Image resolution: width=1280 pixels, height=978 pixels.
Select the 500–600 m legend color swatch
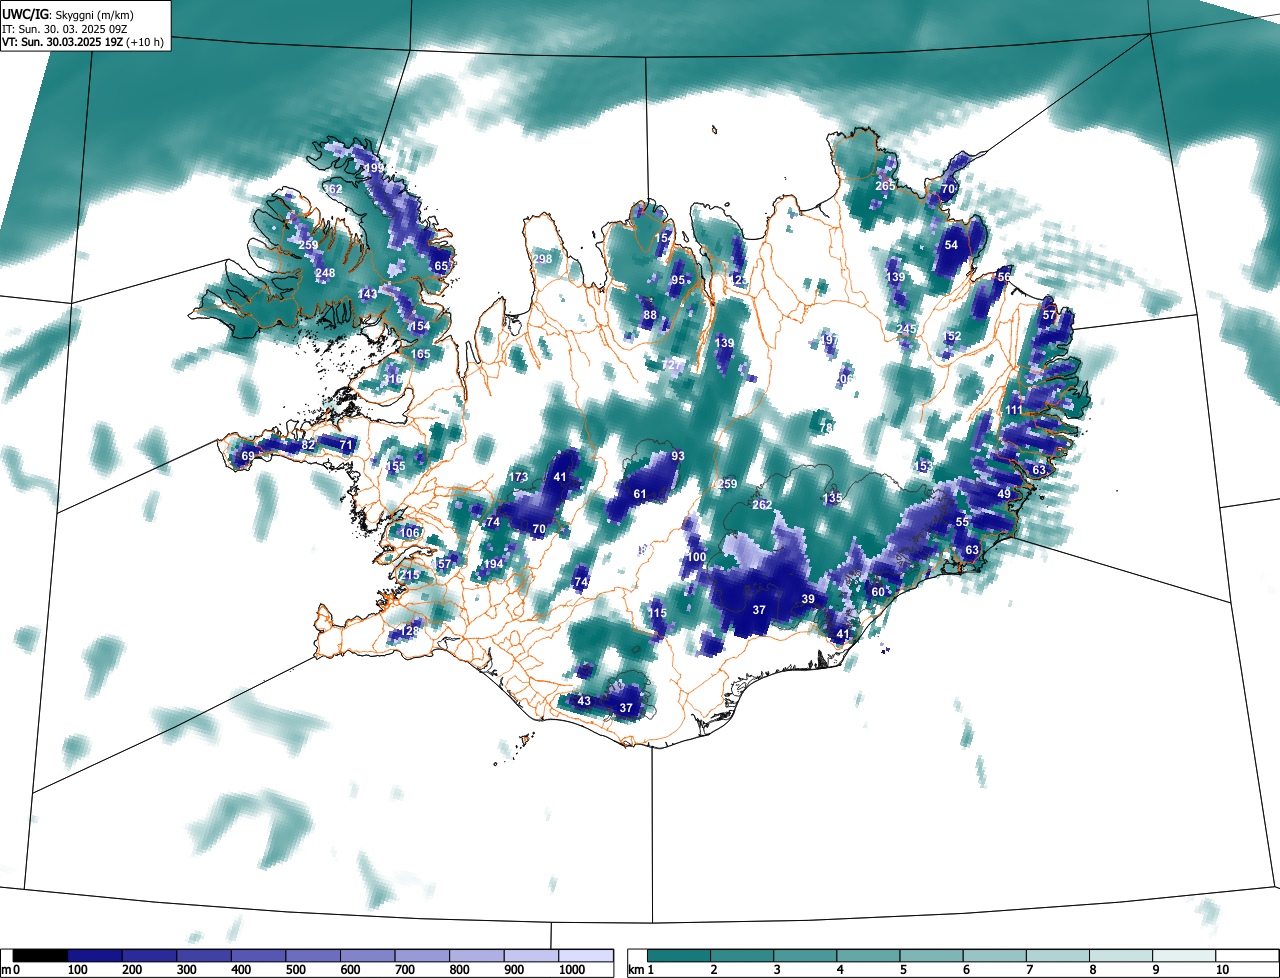(313, 956)
